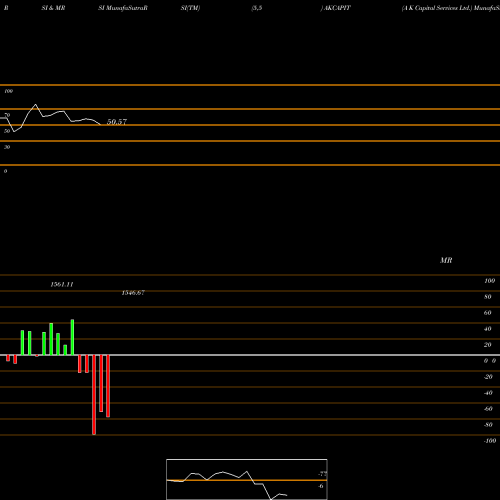Screen dimensions: 500x500
Task: Click the tallest red histogram bar
Action: pyautogui.click(x=94, y=395)
